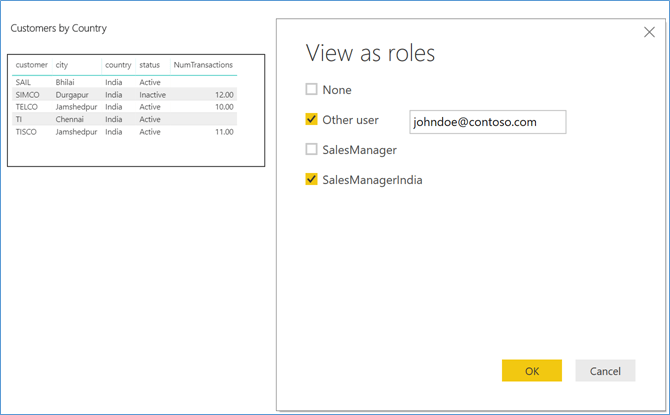Viewport: 670px width, 415px height.
Task: Confirm roles with the OK button
Action: 531,371
